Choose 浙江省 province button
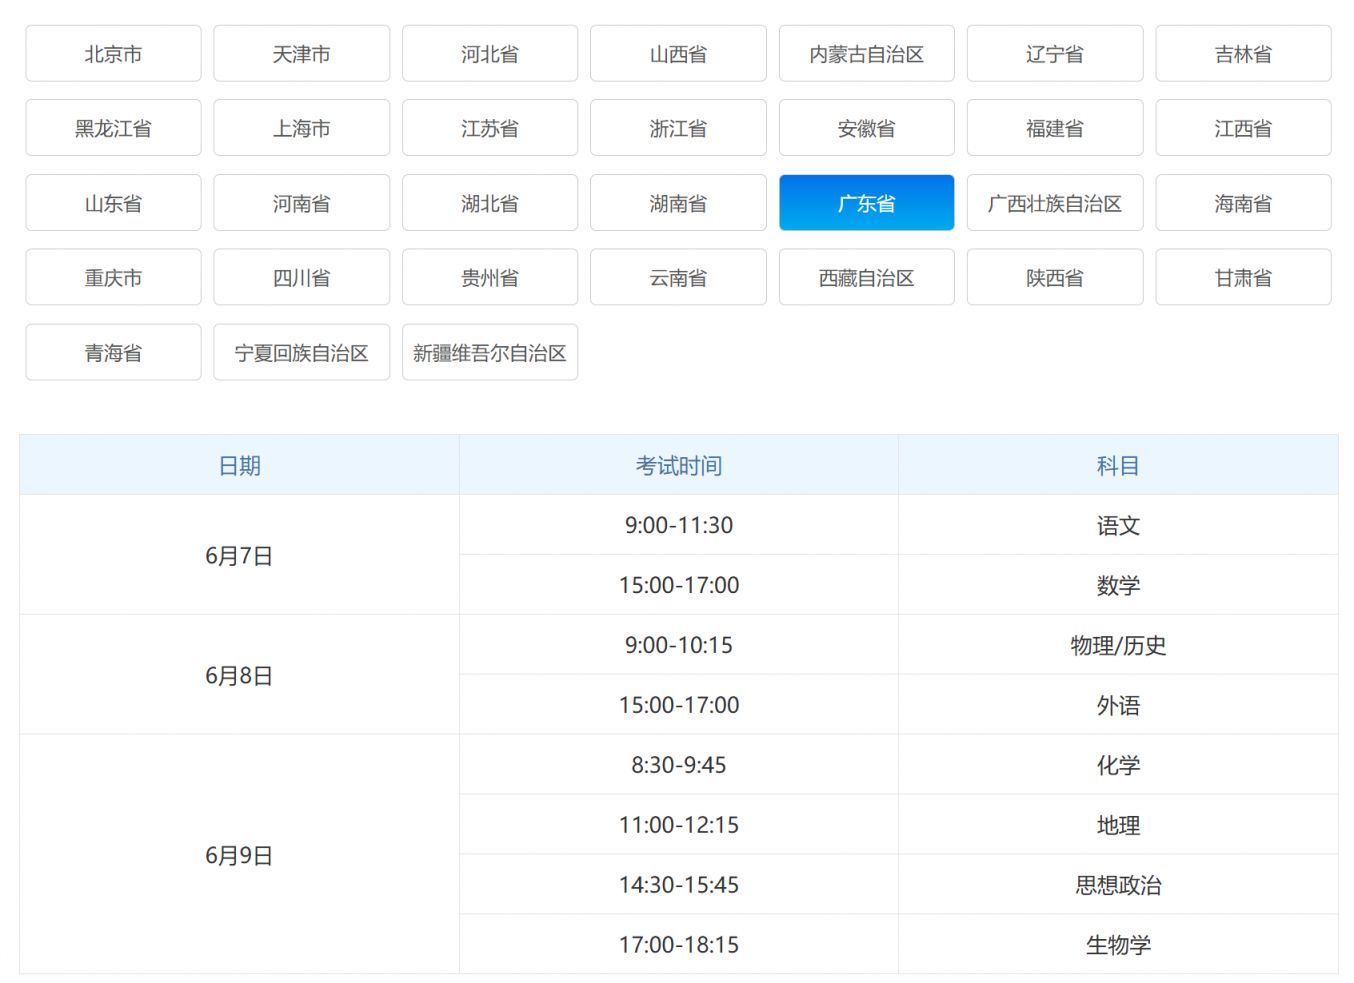 (x=678, y=128)
